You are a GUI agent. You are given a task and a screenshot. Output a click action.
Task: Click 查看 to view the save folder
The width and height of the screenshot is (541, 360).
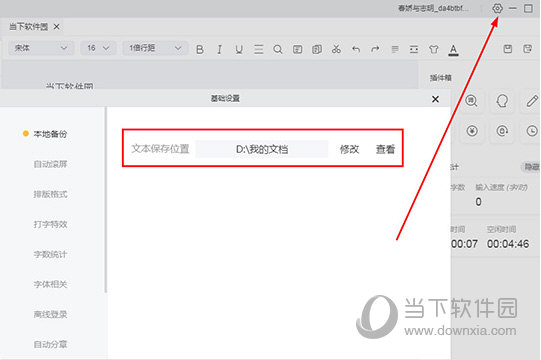click(385, 149)
